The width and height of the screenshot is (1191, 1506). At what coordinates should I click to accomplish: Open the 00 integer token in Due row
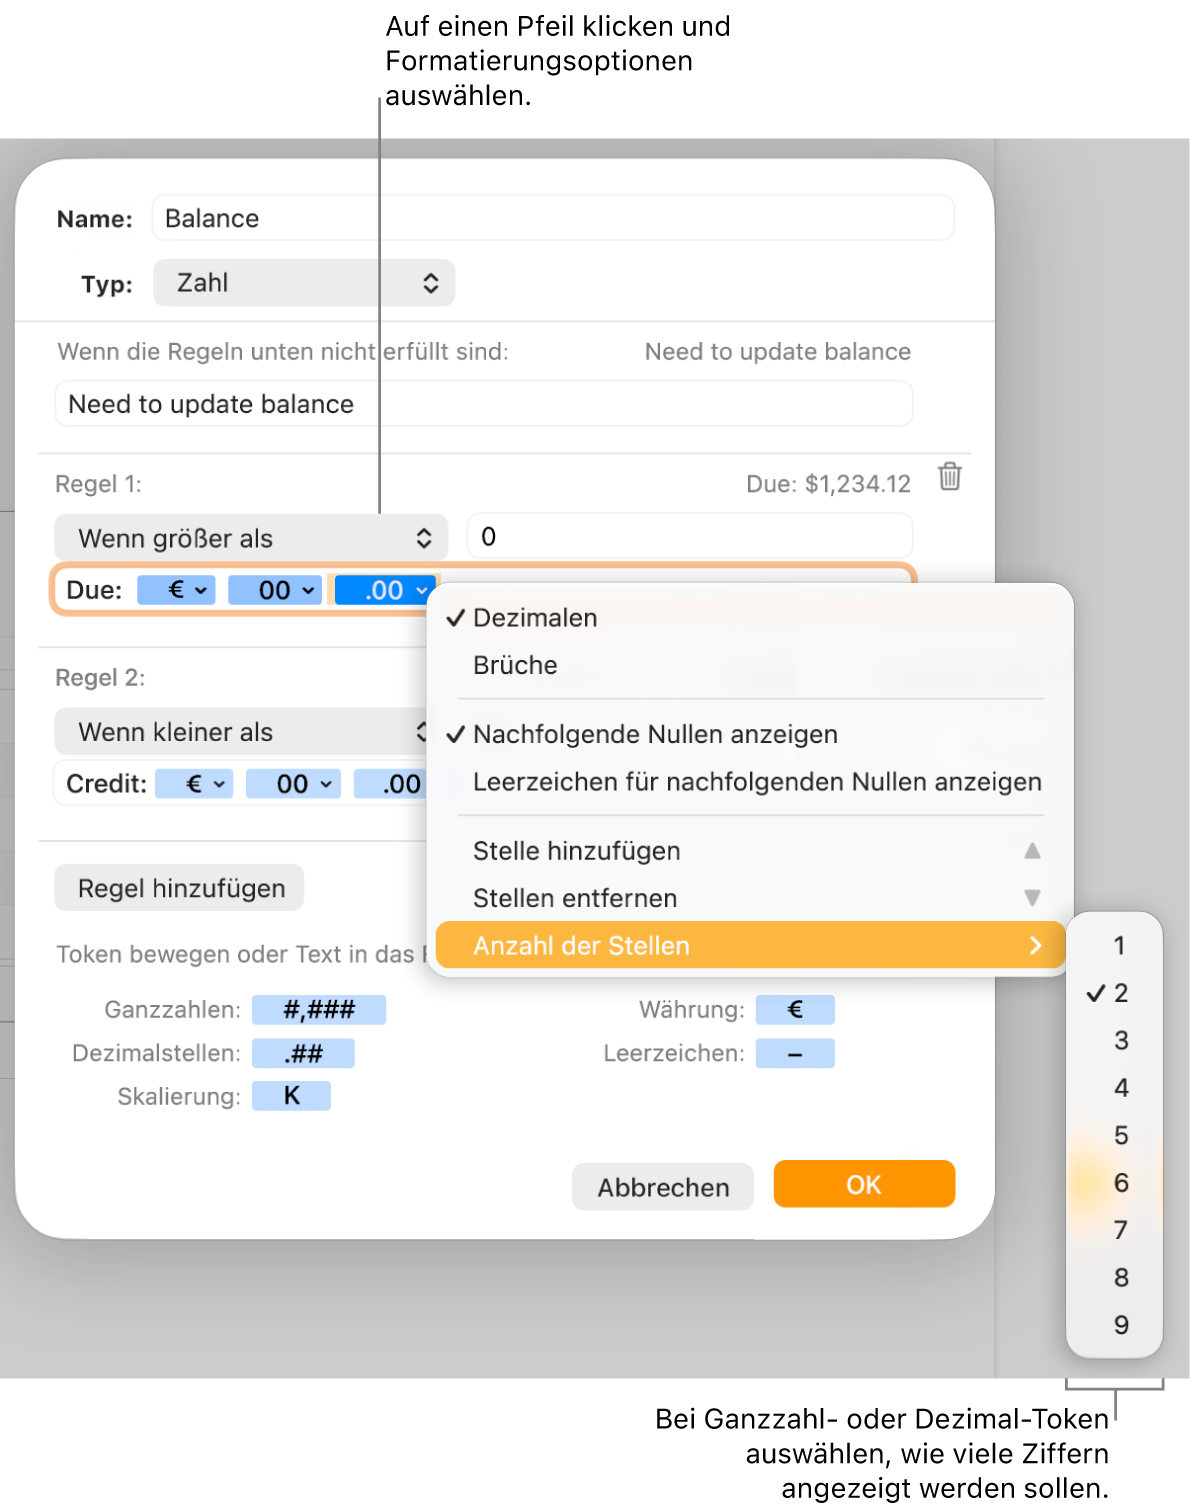307,590
